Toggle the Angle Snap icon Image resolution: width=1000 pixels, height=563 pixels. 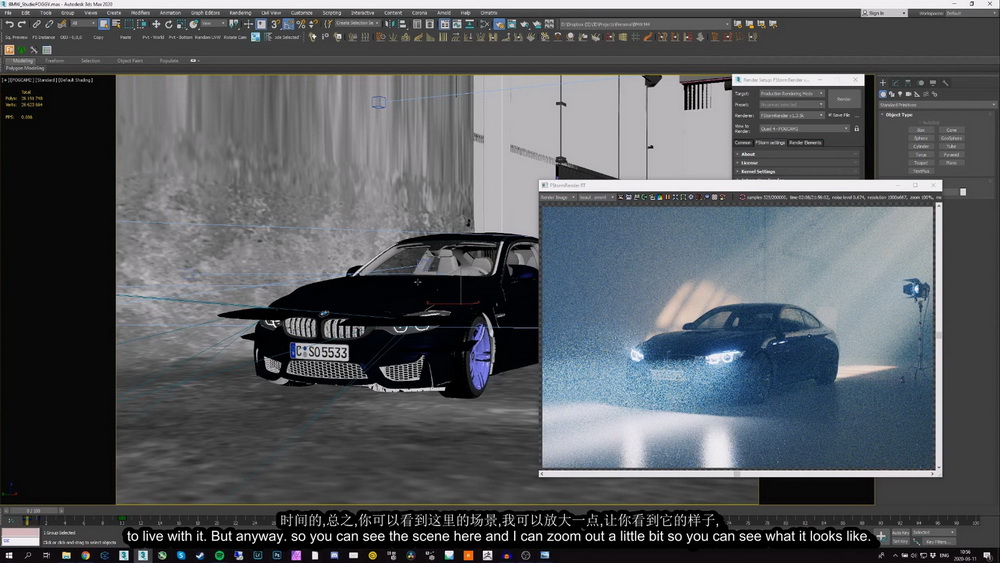tap(288, 24)
